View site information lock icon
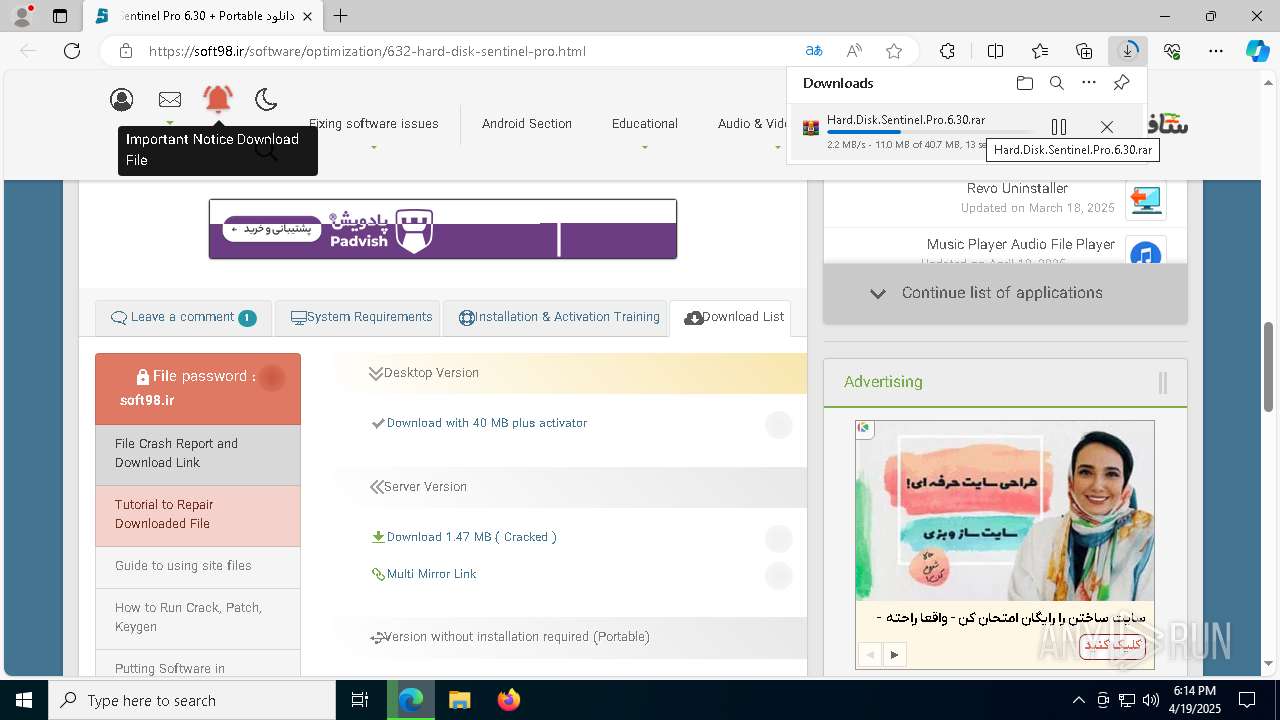The image size is (1280, 720). [x=126, y=51]
